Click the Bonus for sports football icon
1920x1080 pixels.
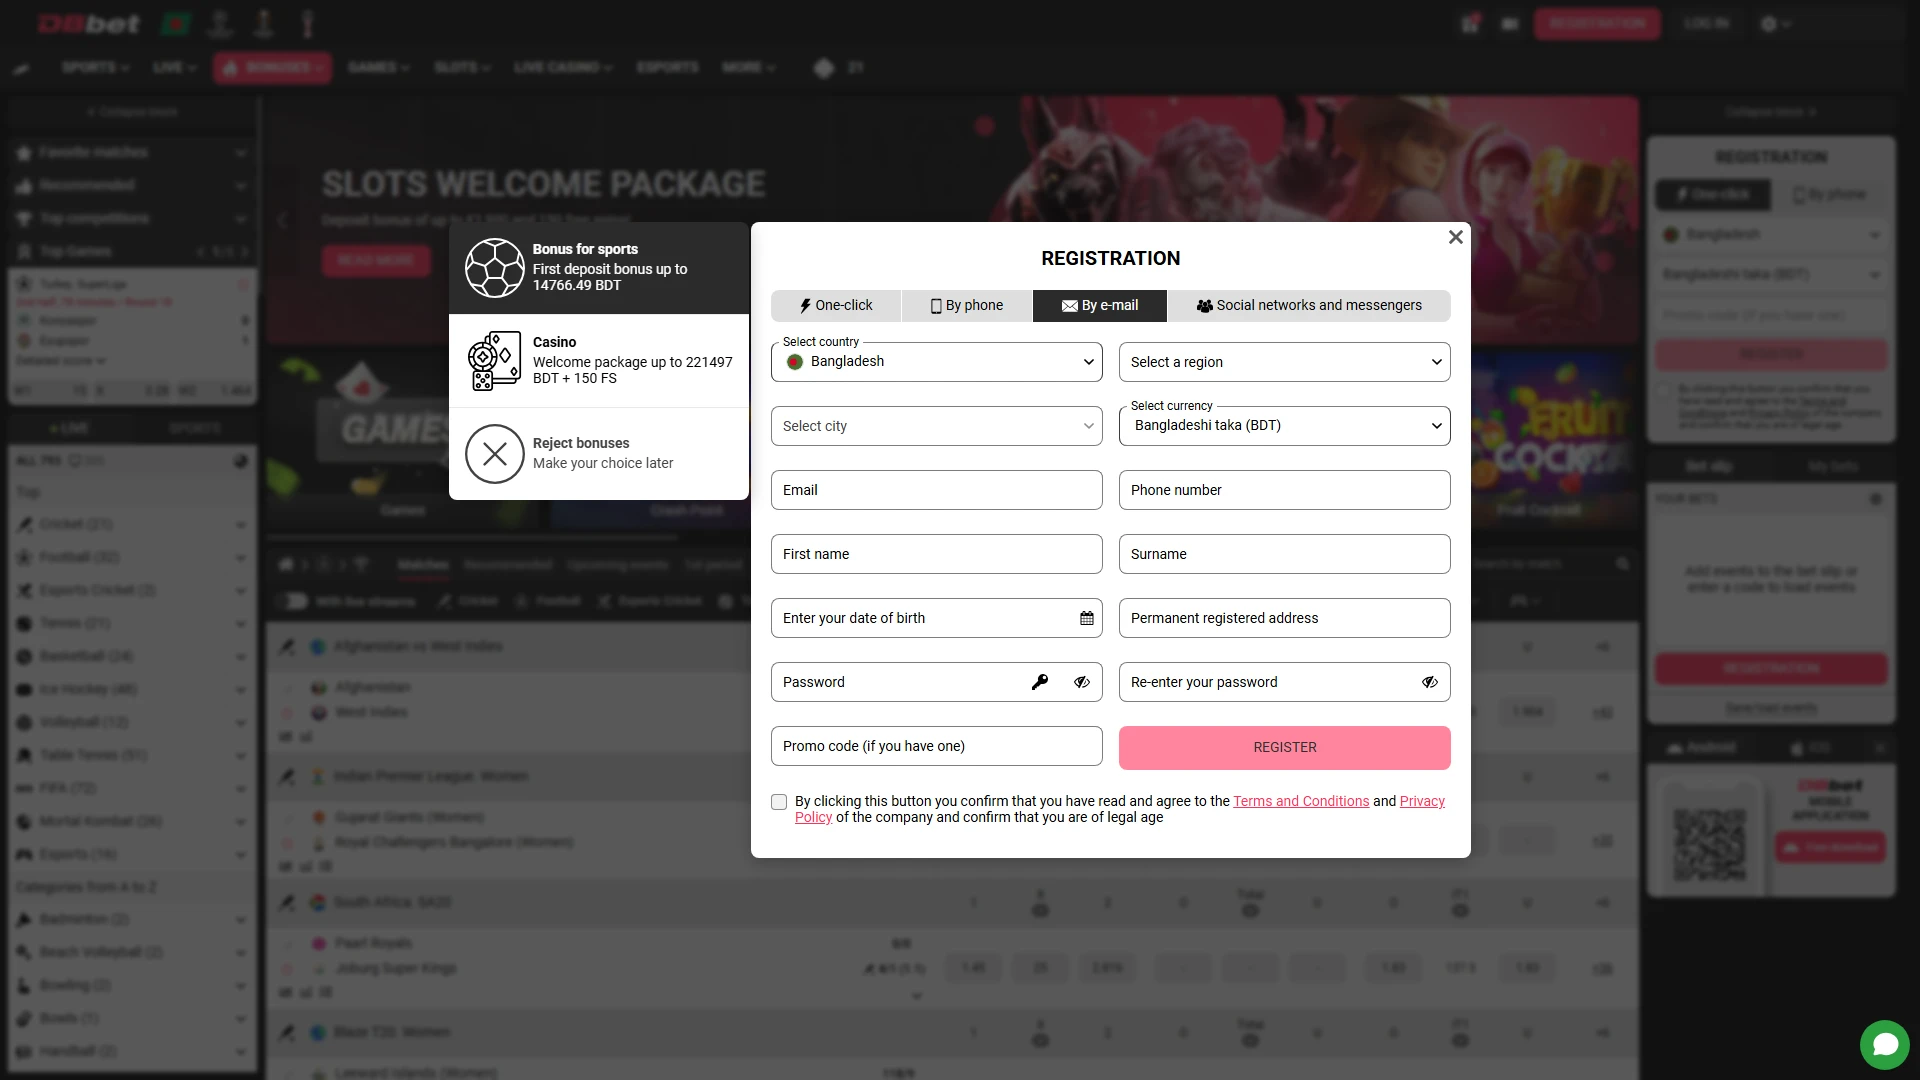494,267
